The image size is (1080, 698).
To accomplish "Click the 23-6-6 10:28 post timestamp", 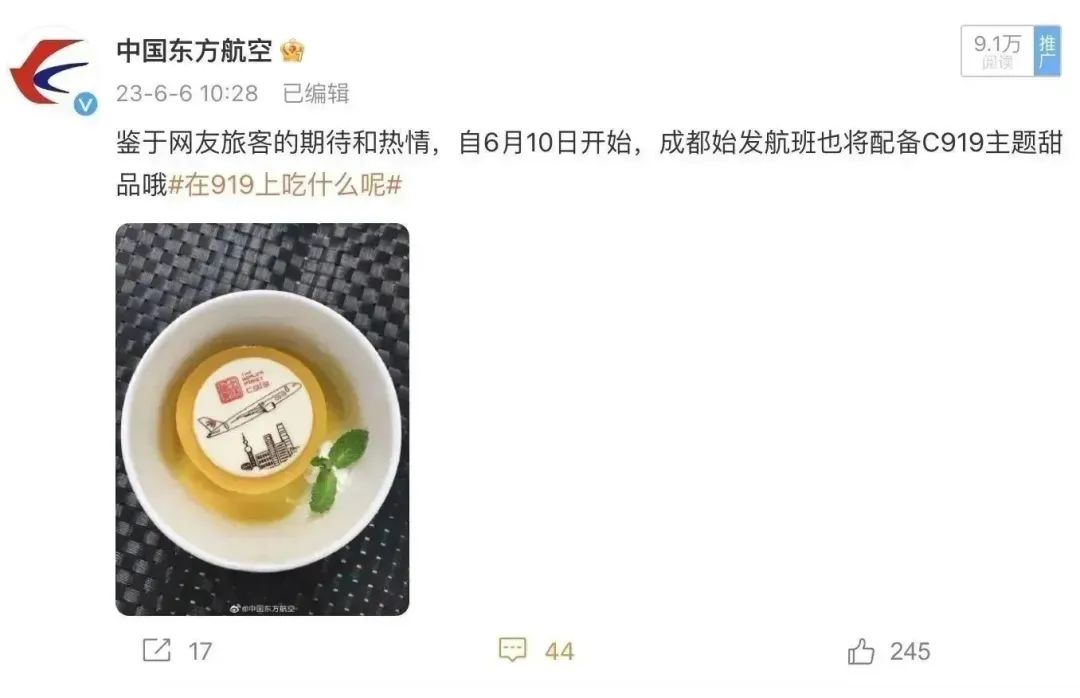I will tap(187, 93).
